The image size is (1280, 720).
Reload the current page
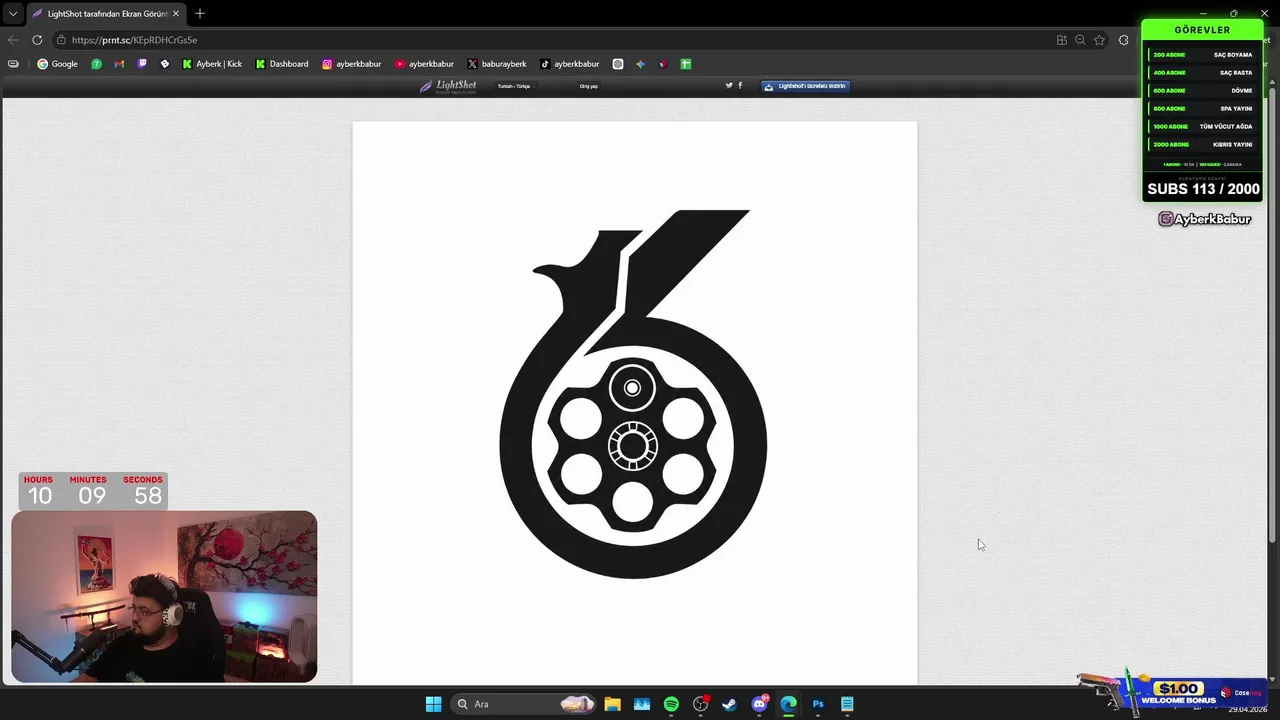pos(37,40)
